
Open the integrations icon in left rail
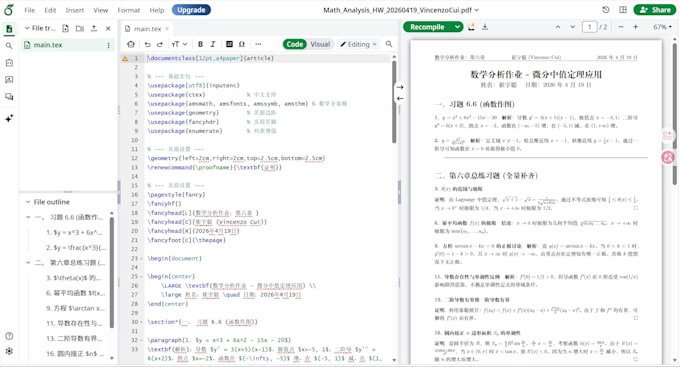[x=9, y=63]
